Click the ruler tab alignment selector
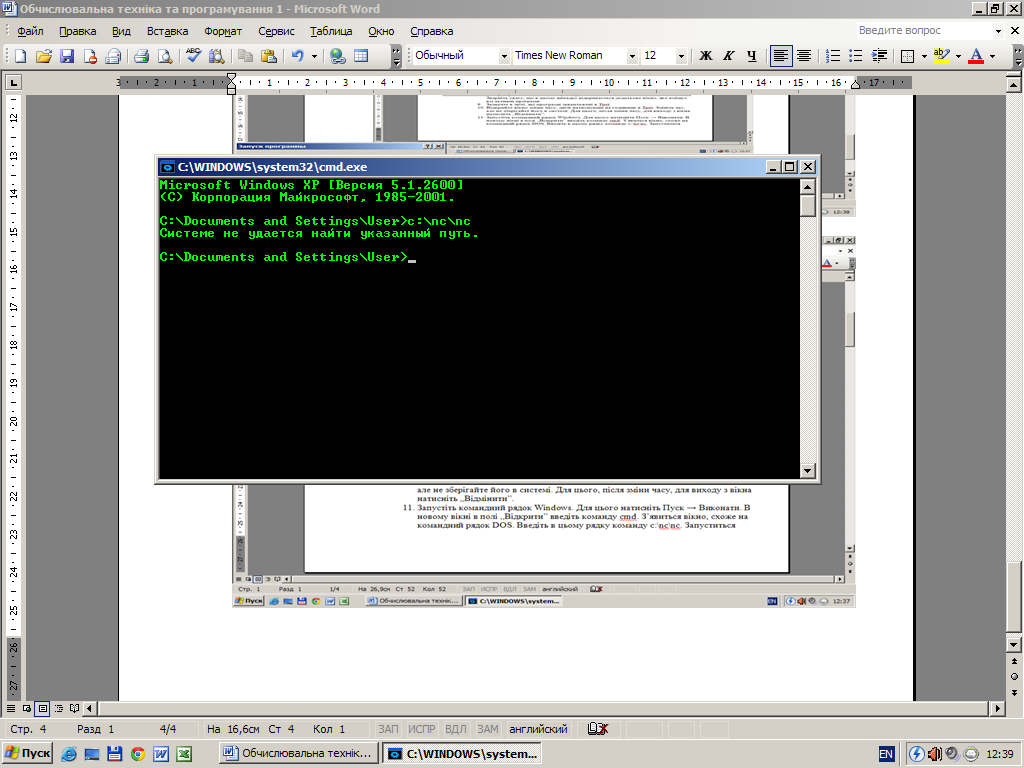 [13, 82]
